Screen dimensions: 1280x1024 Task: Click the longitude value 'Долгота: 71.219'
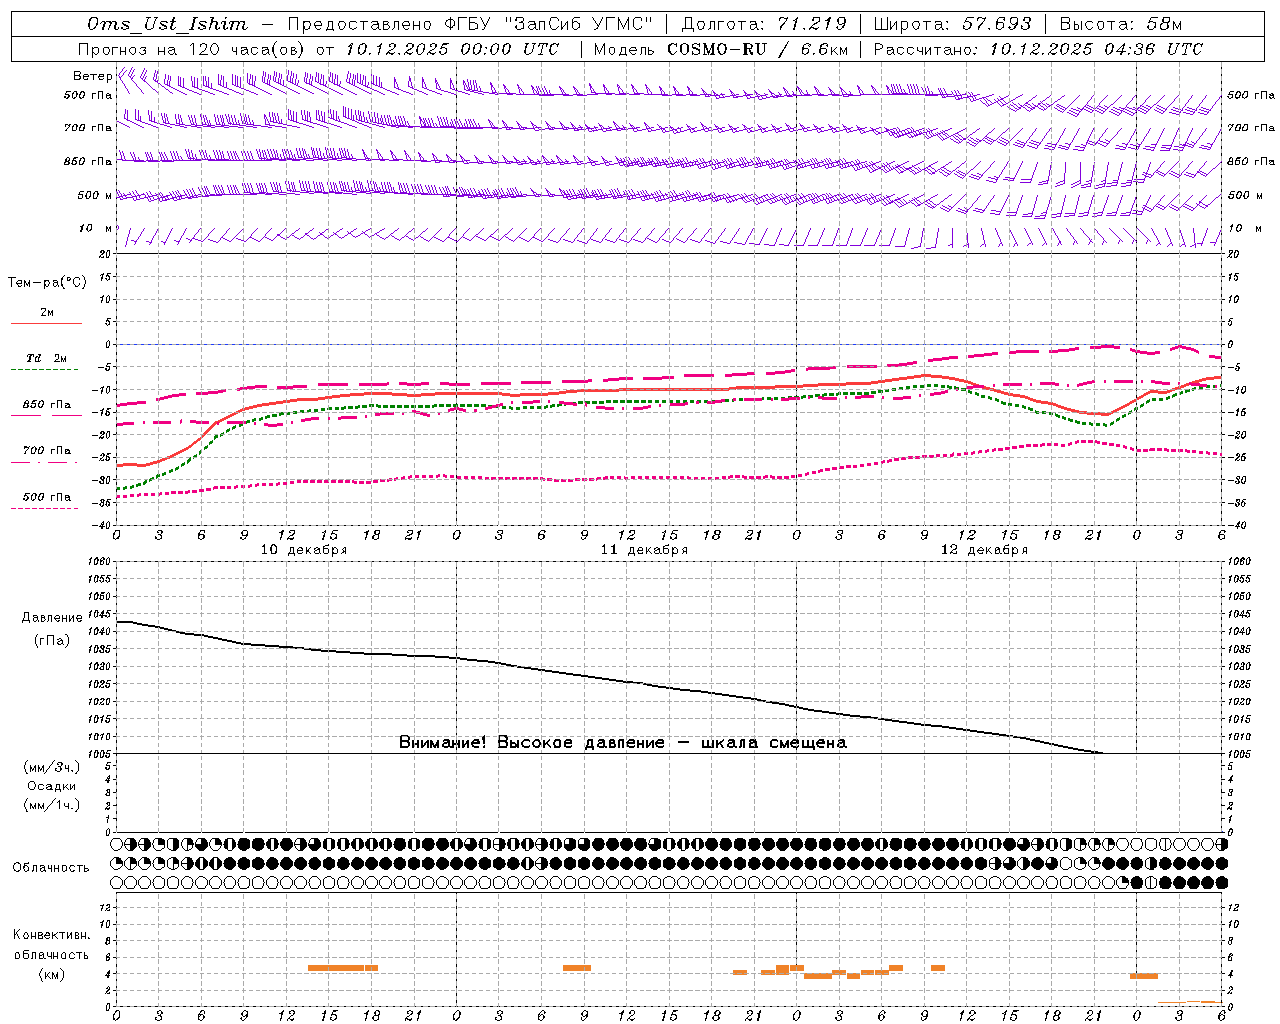(764, 24)
